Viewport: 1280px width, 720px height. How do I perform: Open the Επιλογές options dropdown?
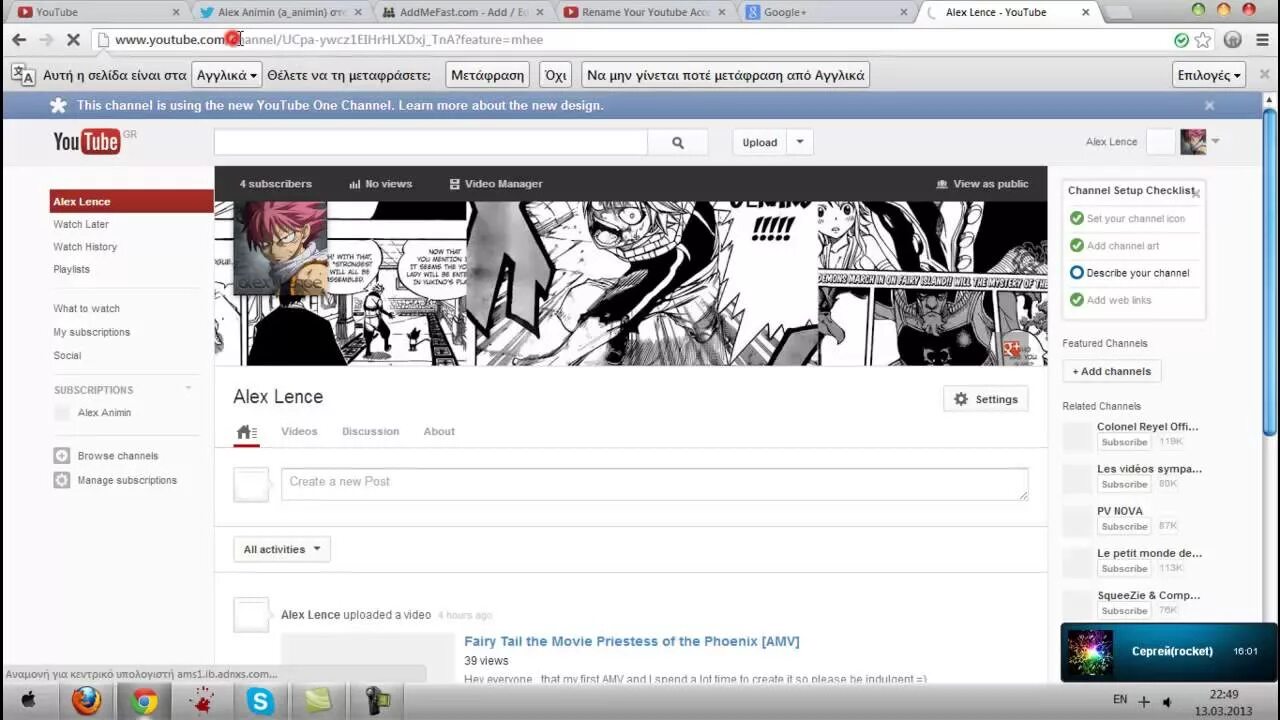[x=1209, y=75]
